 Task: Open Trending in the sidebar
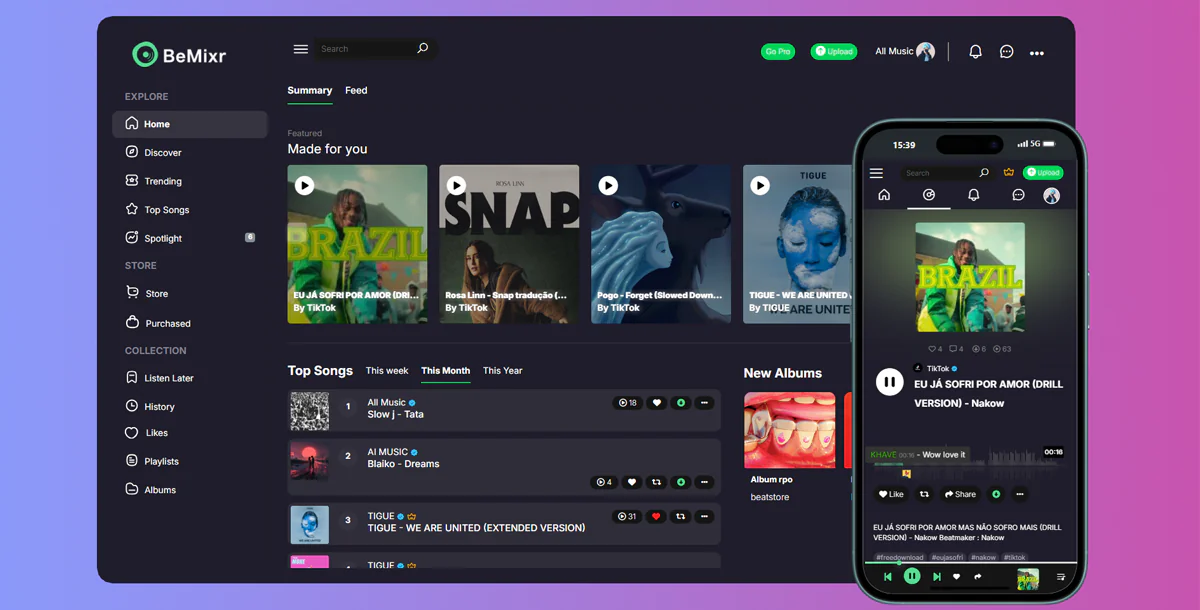[x=162, y=181]
